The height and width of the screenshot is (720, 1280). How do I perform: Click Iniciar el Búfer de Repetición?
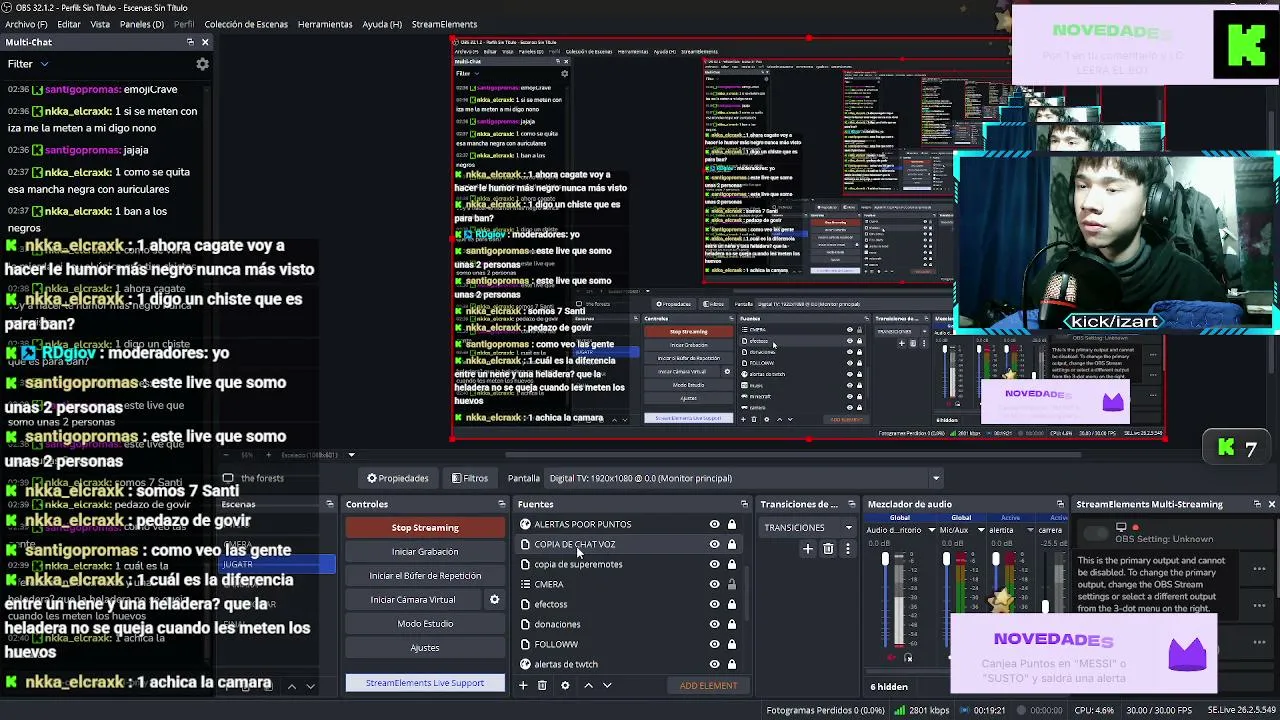tap(425, 576)
